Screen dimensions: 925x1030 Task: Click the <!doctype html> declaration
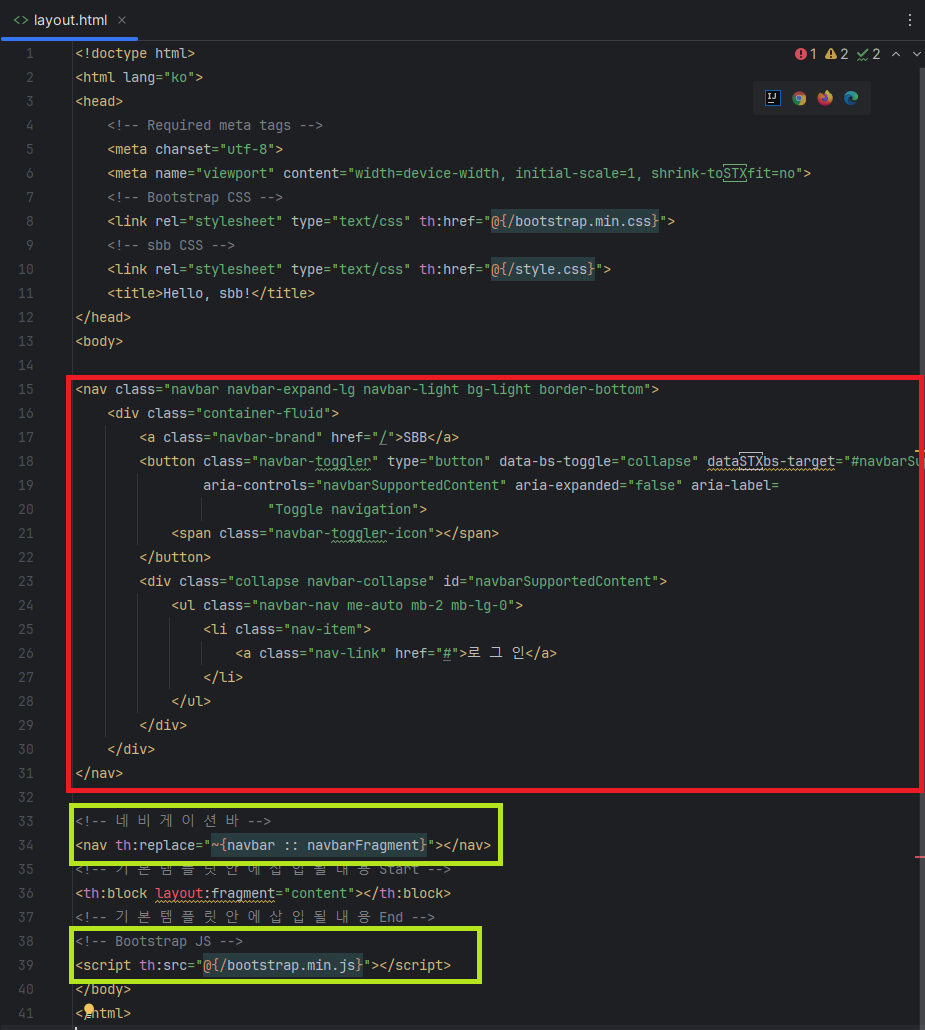(x=135, y=54)
